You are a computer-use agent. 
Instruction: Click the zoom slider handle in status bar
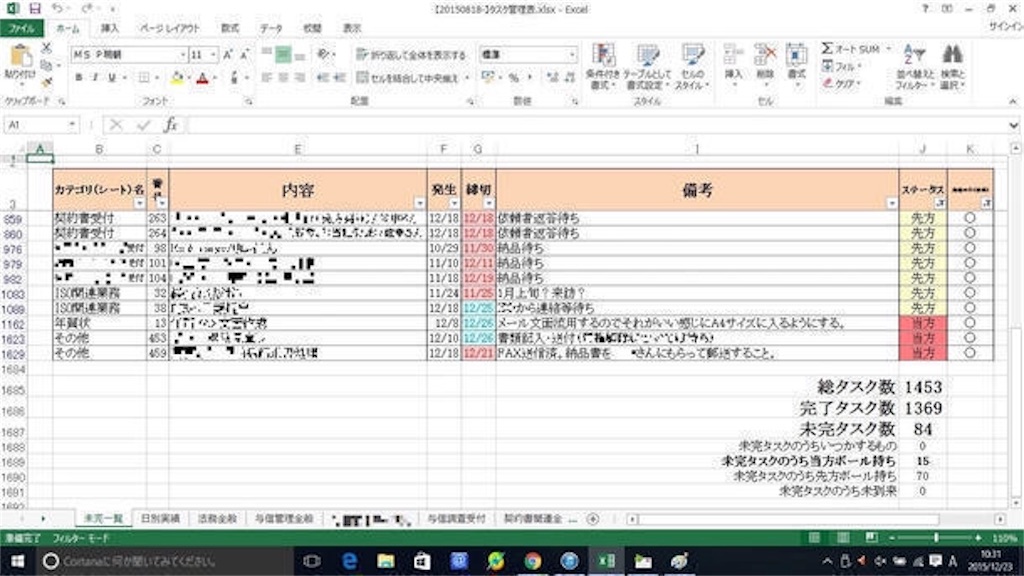click(936, 537)
